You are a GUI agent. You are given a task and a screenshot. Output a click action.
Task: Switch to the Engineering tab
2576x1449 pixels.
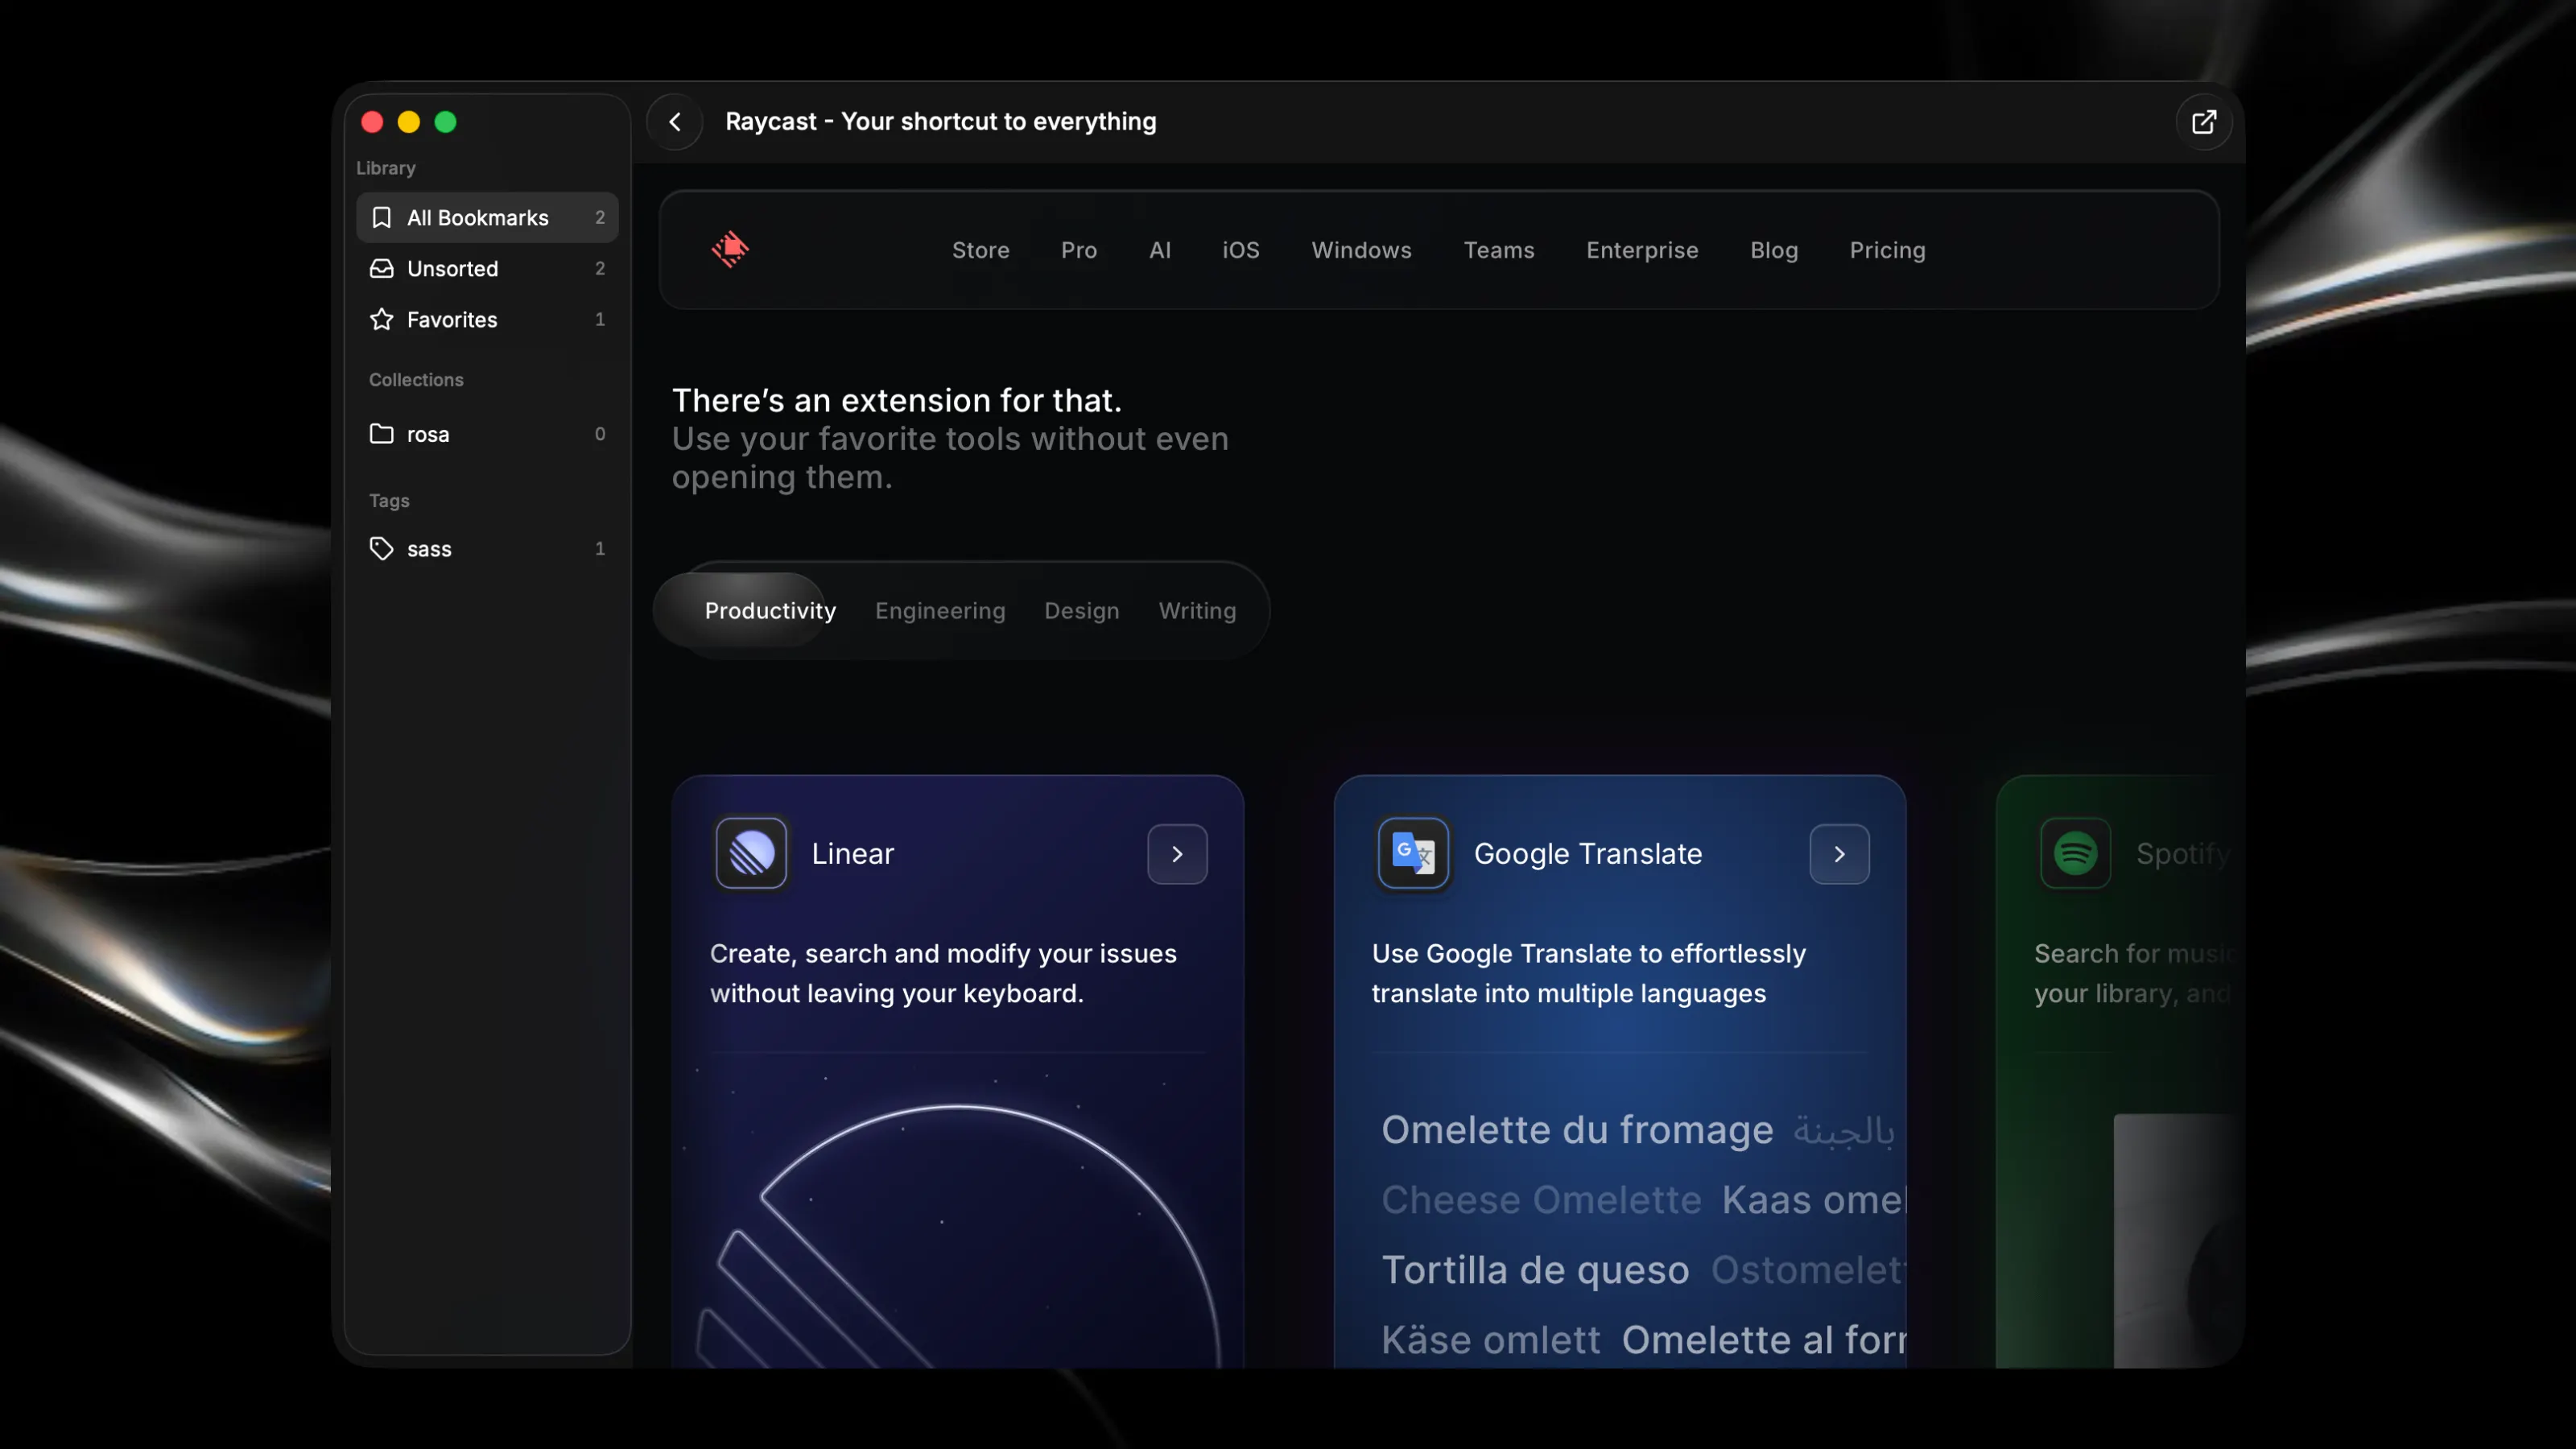(x=940, y=610)
